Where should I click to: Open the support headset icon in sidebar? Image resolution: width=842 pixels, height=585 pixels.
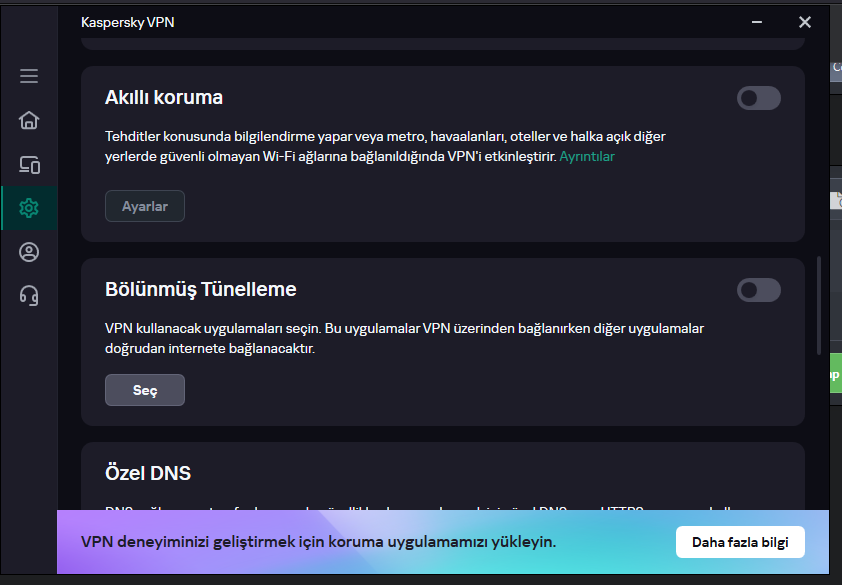point(29,296)
